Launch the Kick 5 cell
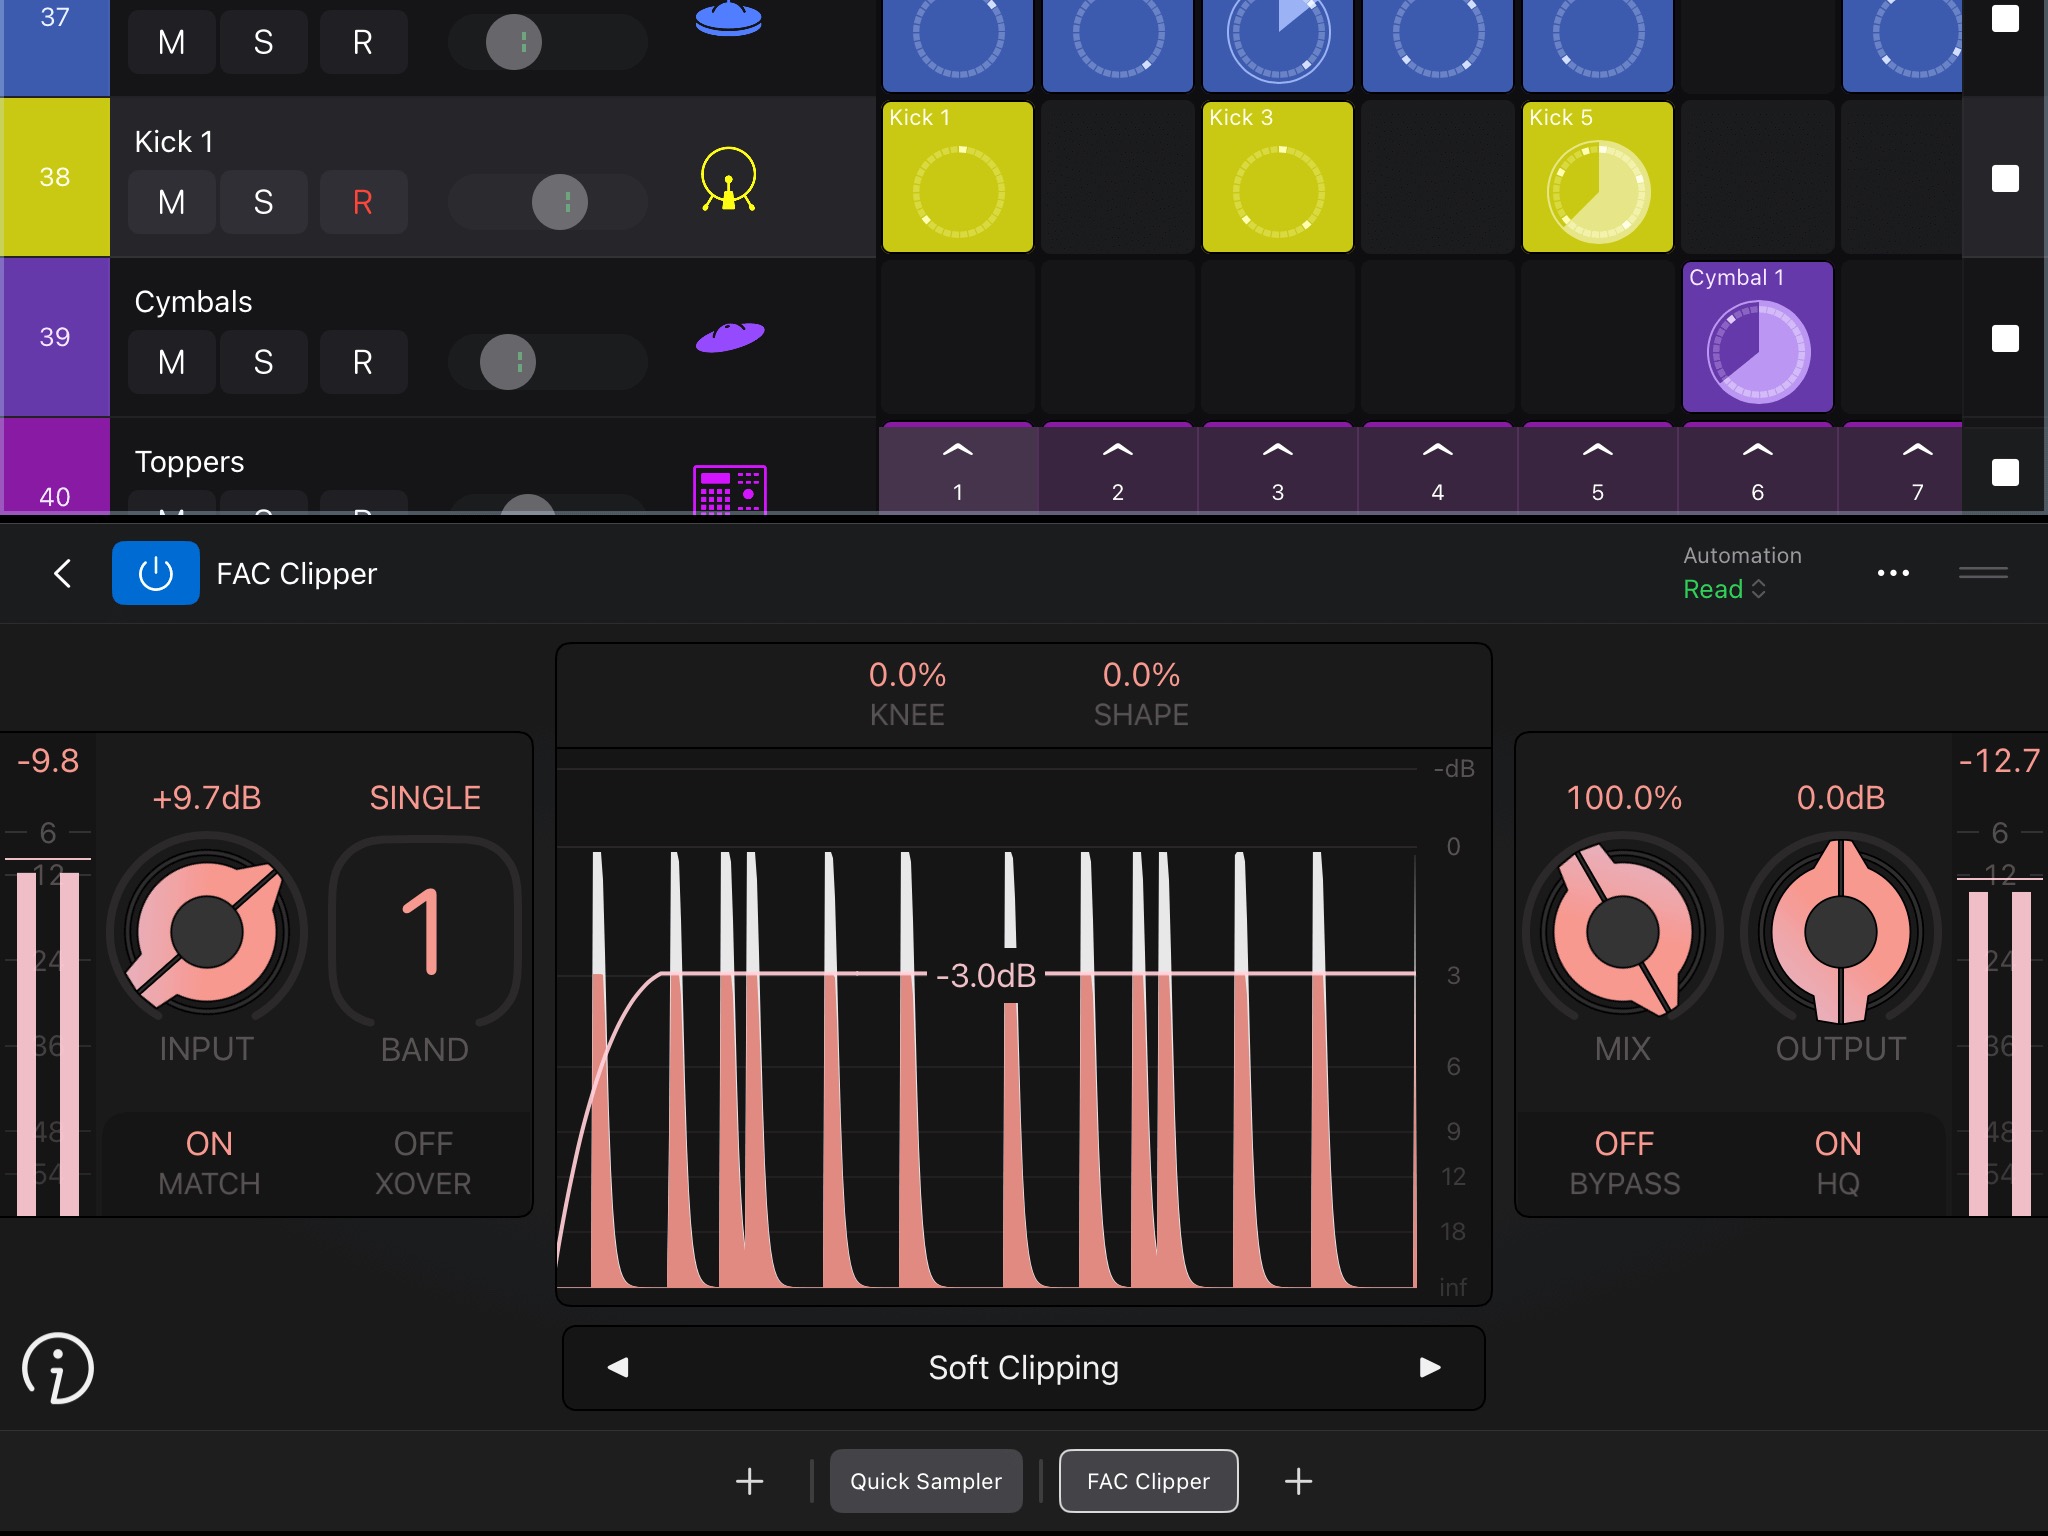2048x1536 pixels. coord(1598,177)
